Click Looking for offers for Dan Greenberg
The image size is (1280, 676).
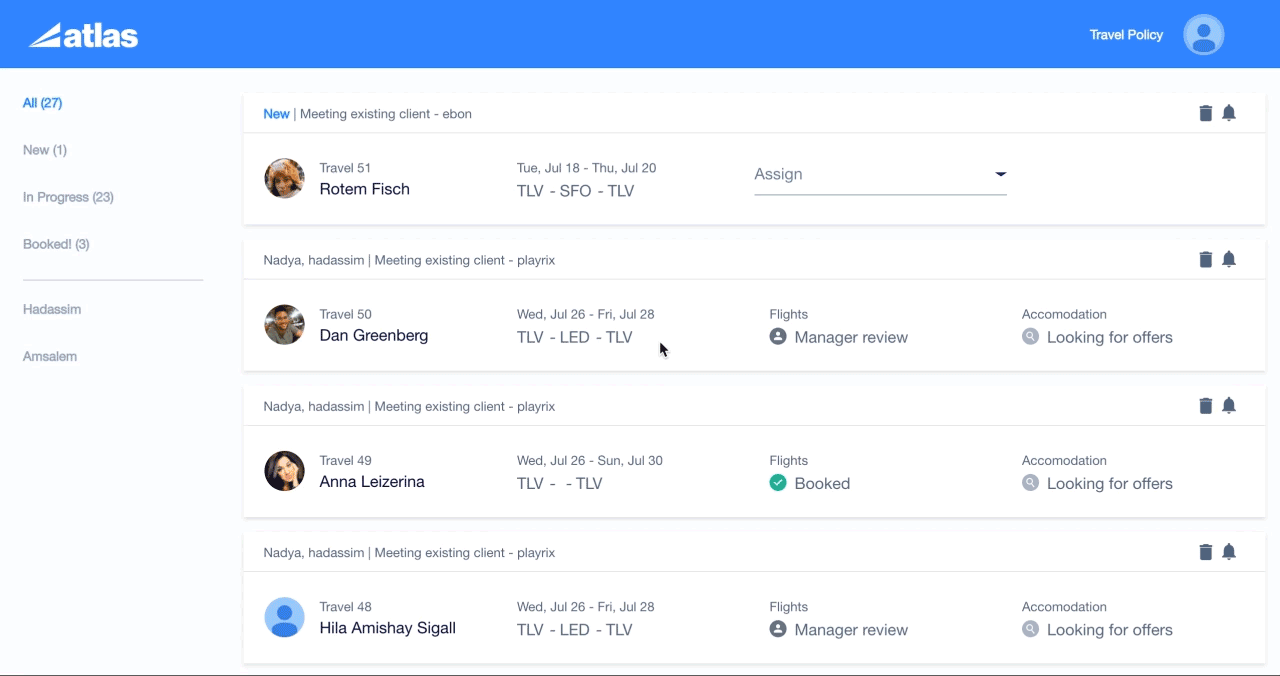[1109, 337]
